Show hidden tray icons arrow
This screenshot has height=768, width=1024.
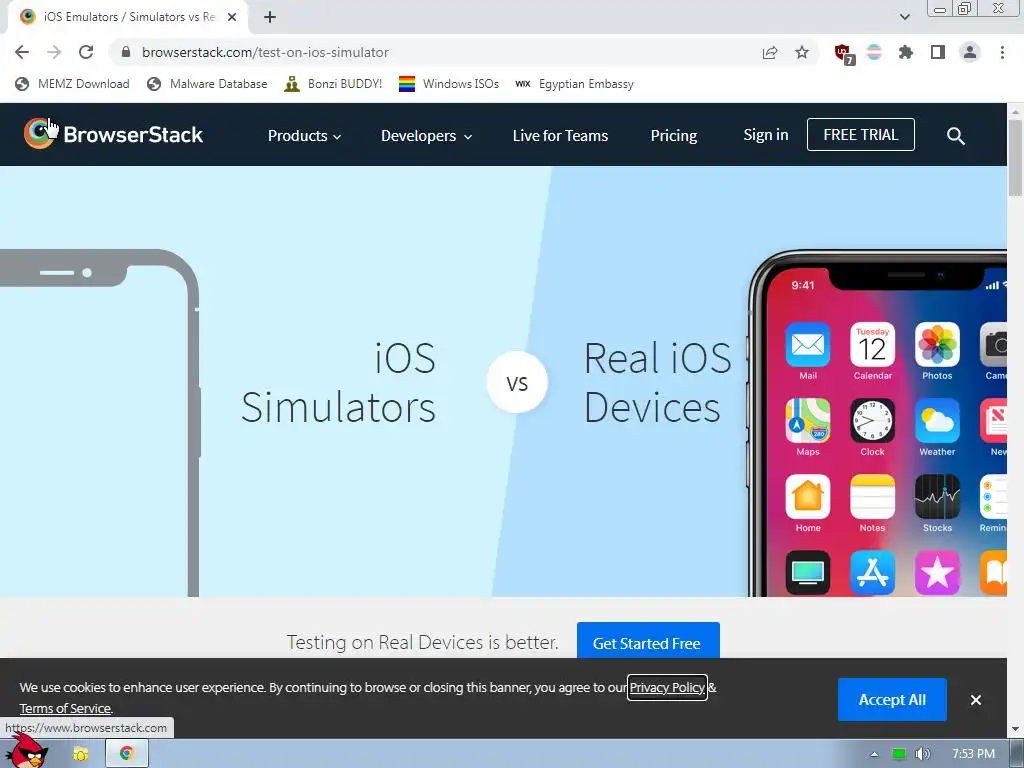point(874,754)
